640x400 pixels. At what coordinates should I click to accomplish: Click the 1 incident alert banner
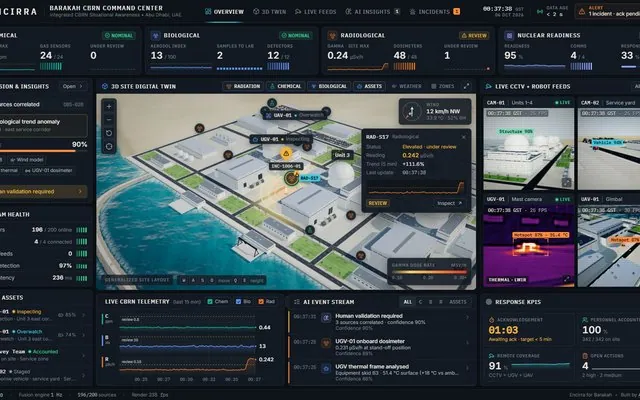click(608, 11)
